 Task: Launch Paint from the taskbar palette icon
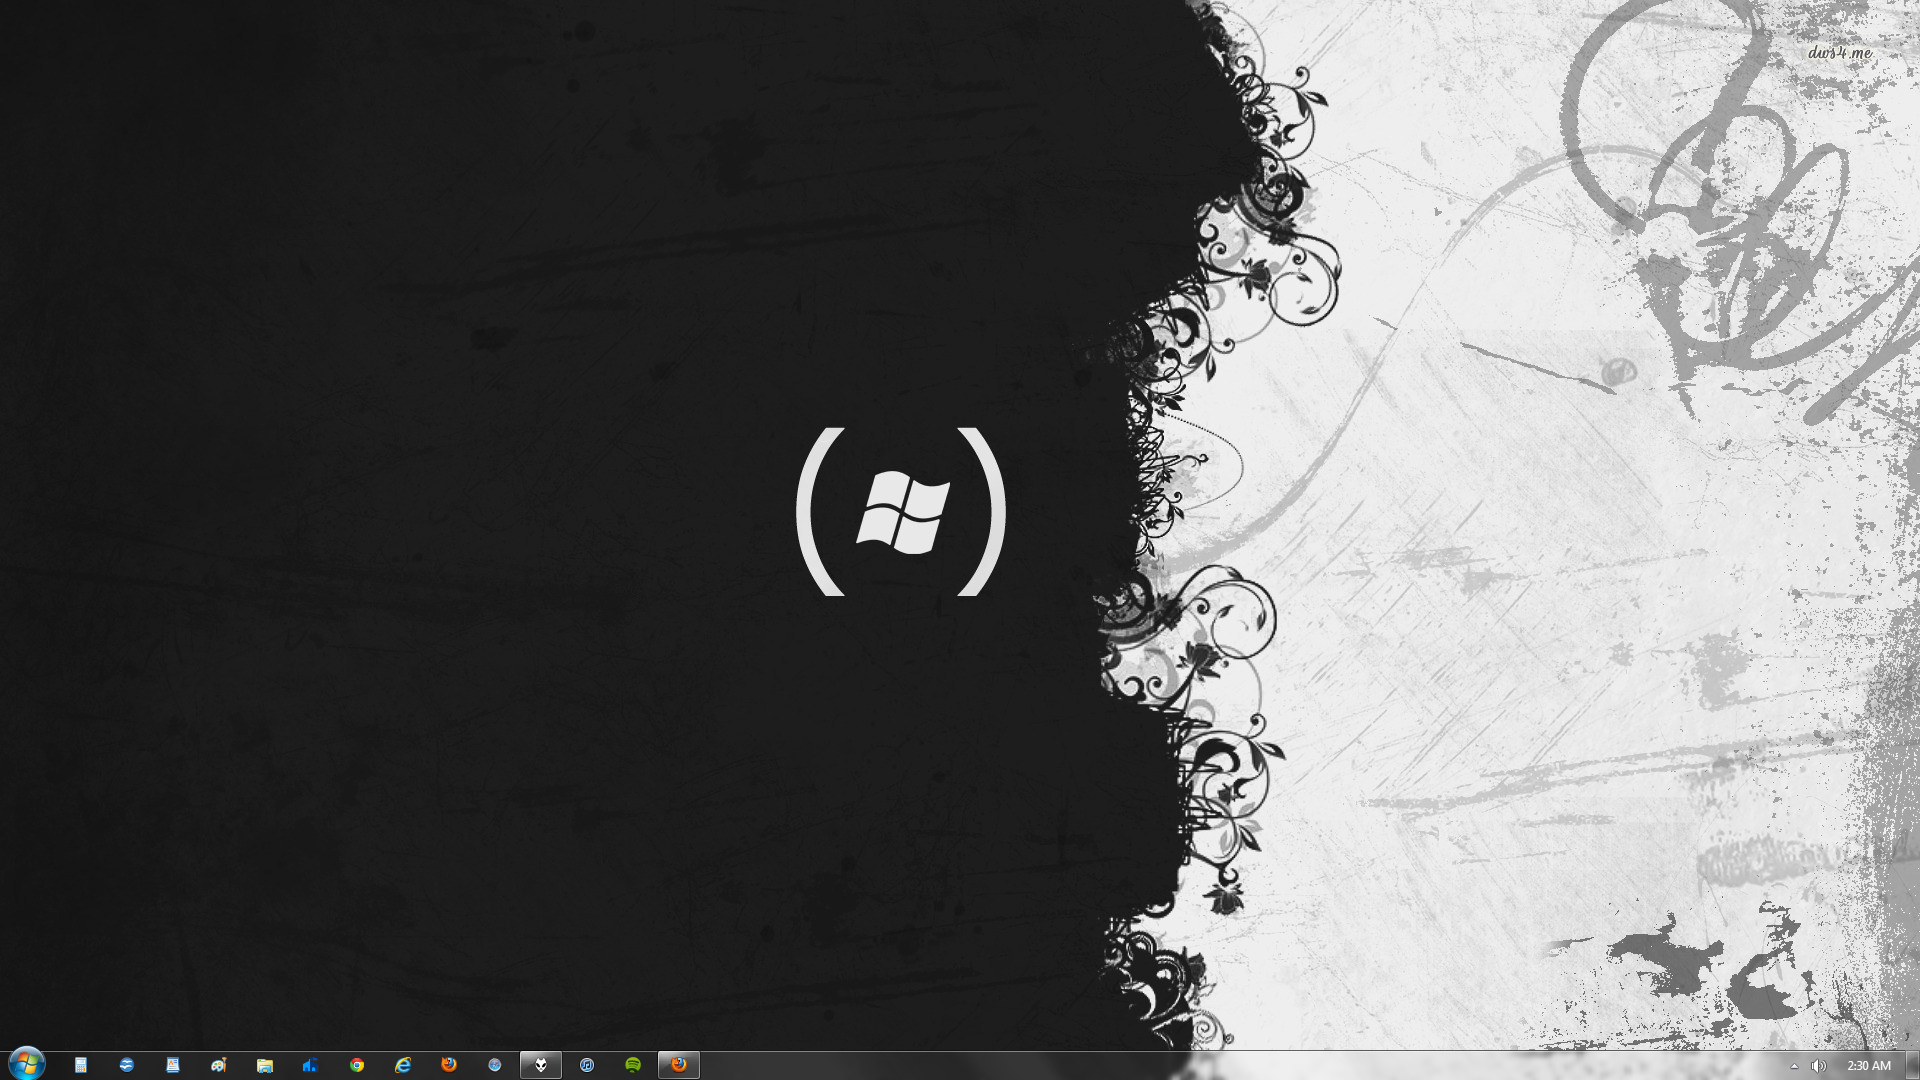pyautogui.click(x=219, y=1065)
